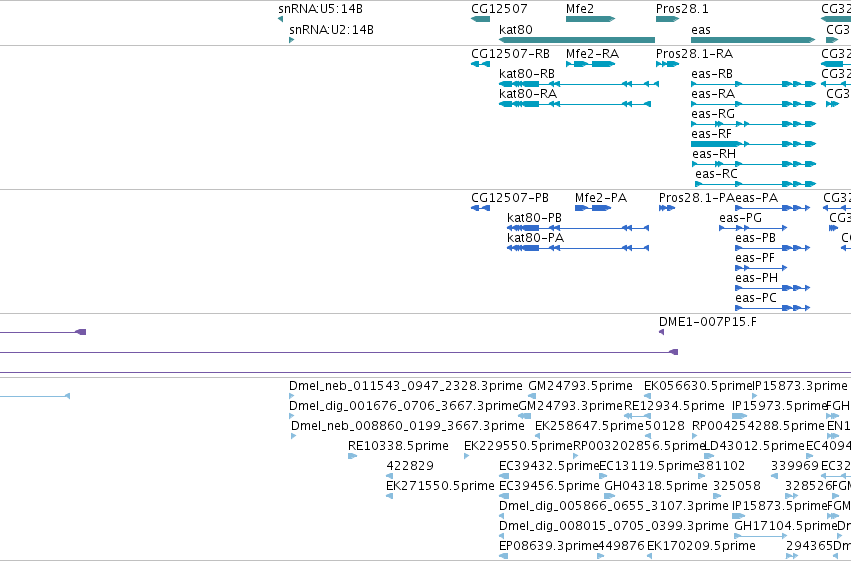Click the Dmel_dig_005866_0655_3107.3prime label

coord(613,506)
